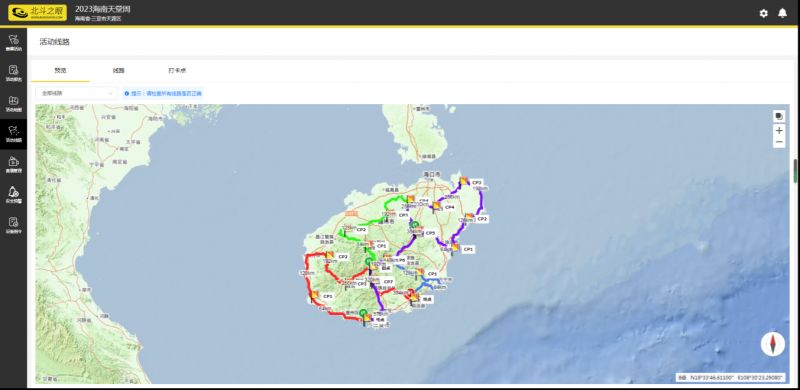
Task: Switch to the check-in points tab
Action: click(x=177, y=70)
